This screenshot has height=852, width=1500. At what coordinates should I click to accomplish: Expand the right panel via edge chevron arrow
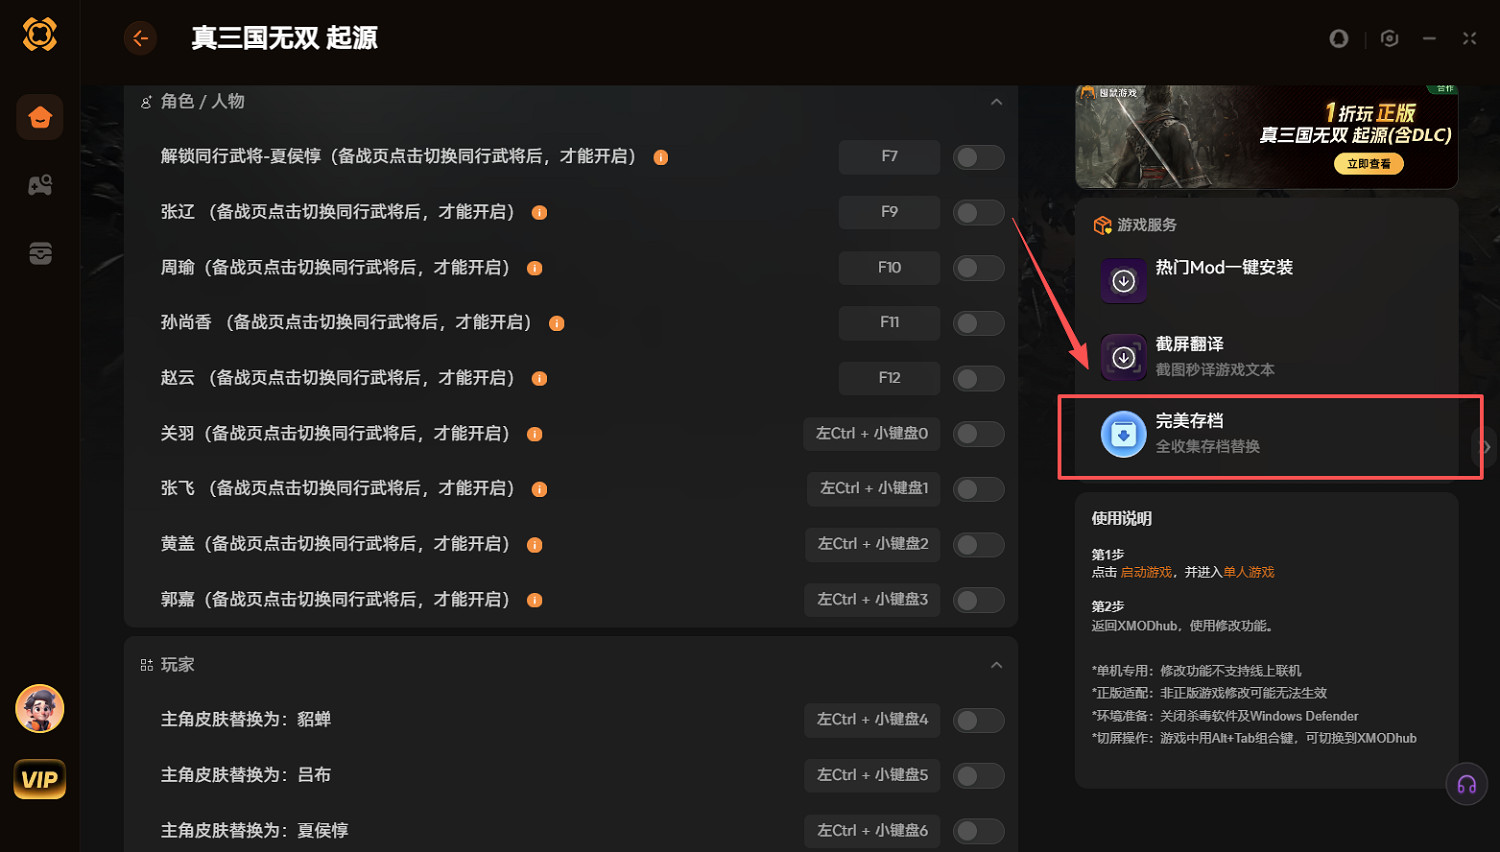(1486, 447)
